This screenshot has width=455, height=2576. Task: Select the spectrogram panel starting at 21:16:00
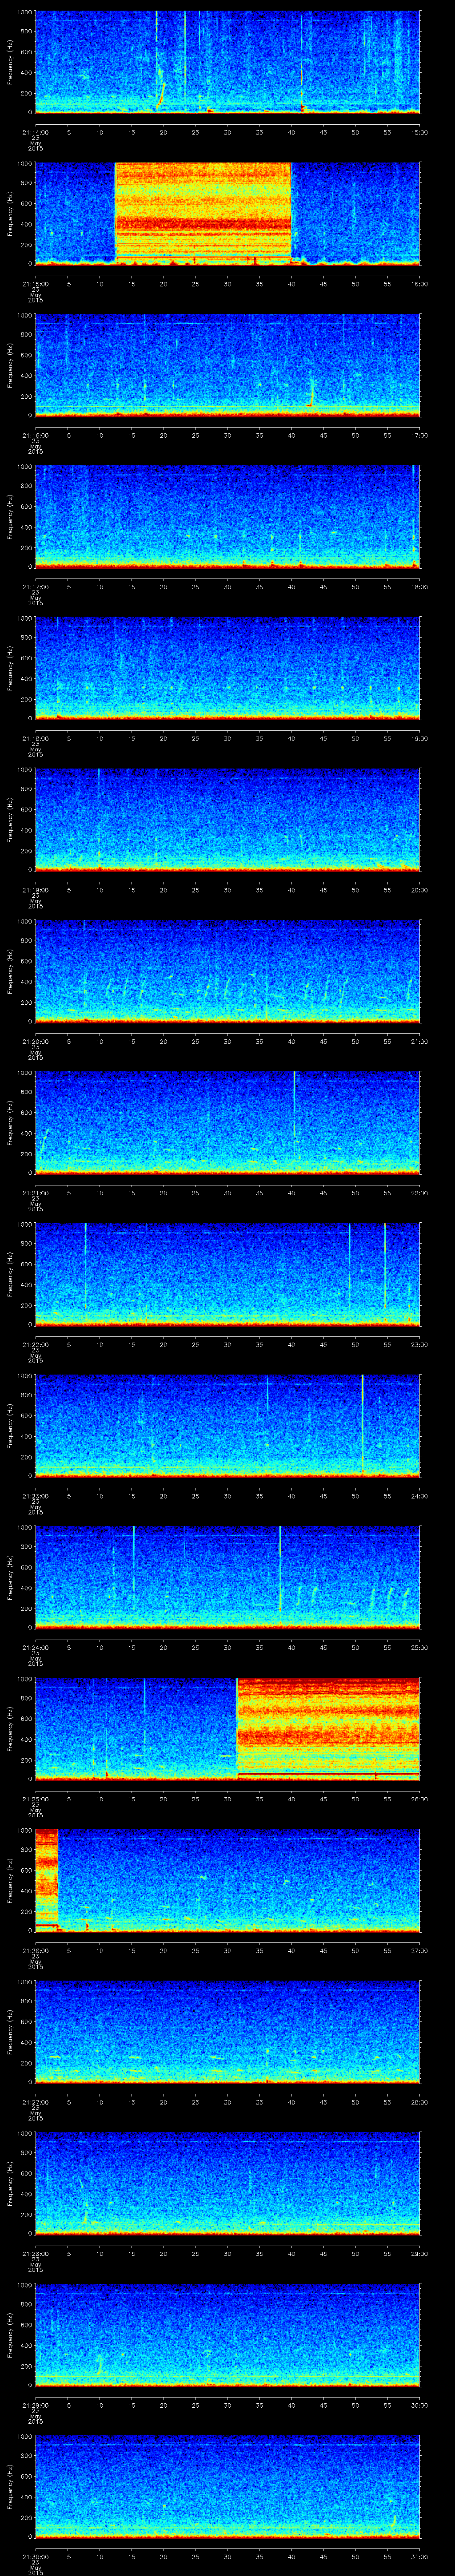point(228,365)
